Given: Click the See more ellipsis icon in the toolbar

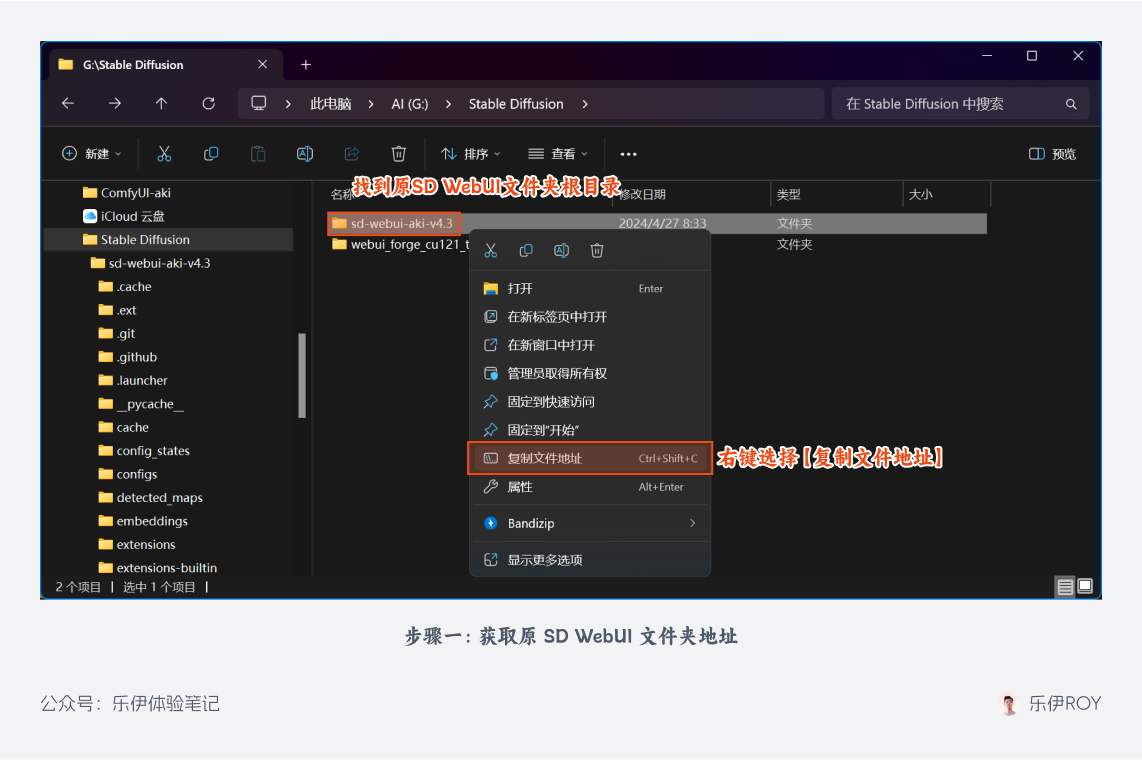Looking at the screenshot, I should click(x=628, y=153).
